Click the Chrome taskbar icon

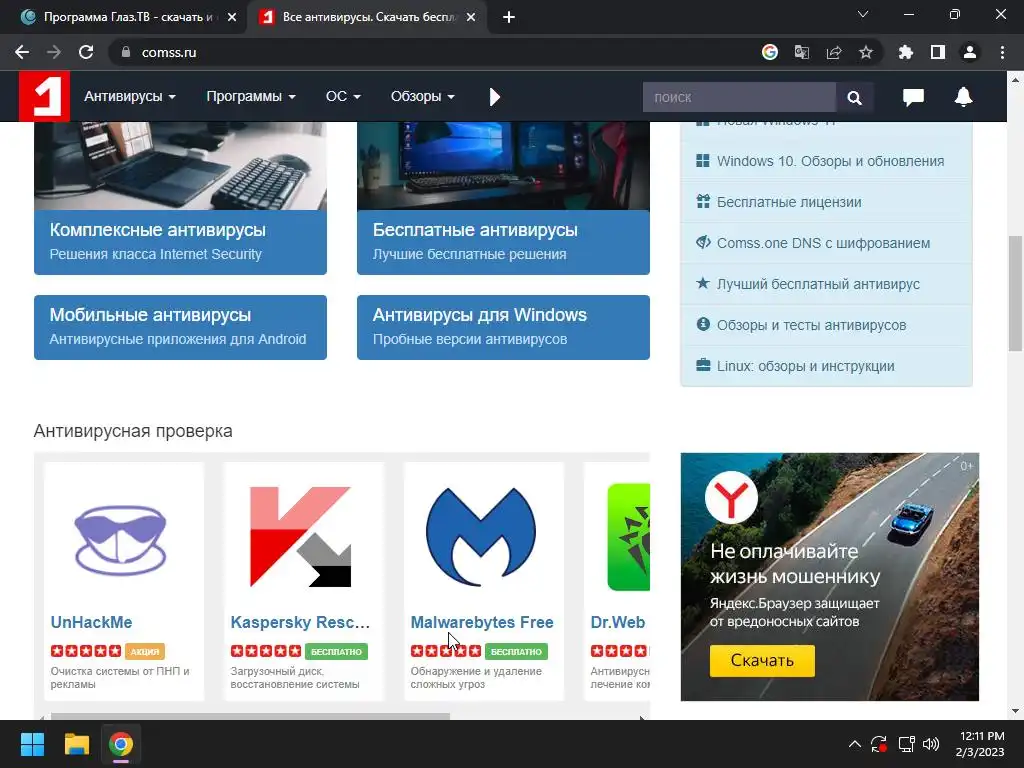click(x=121, y=744)
